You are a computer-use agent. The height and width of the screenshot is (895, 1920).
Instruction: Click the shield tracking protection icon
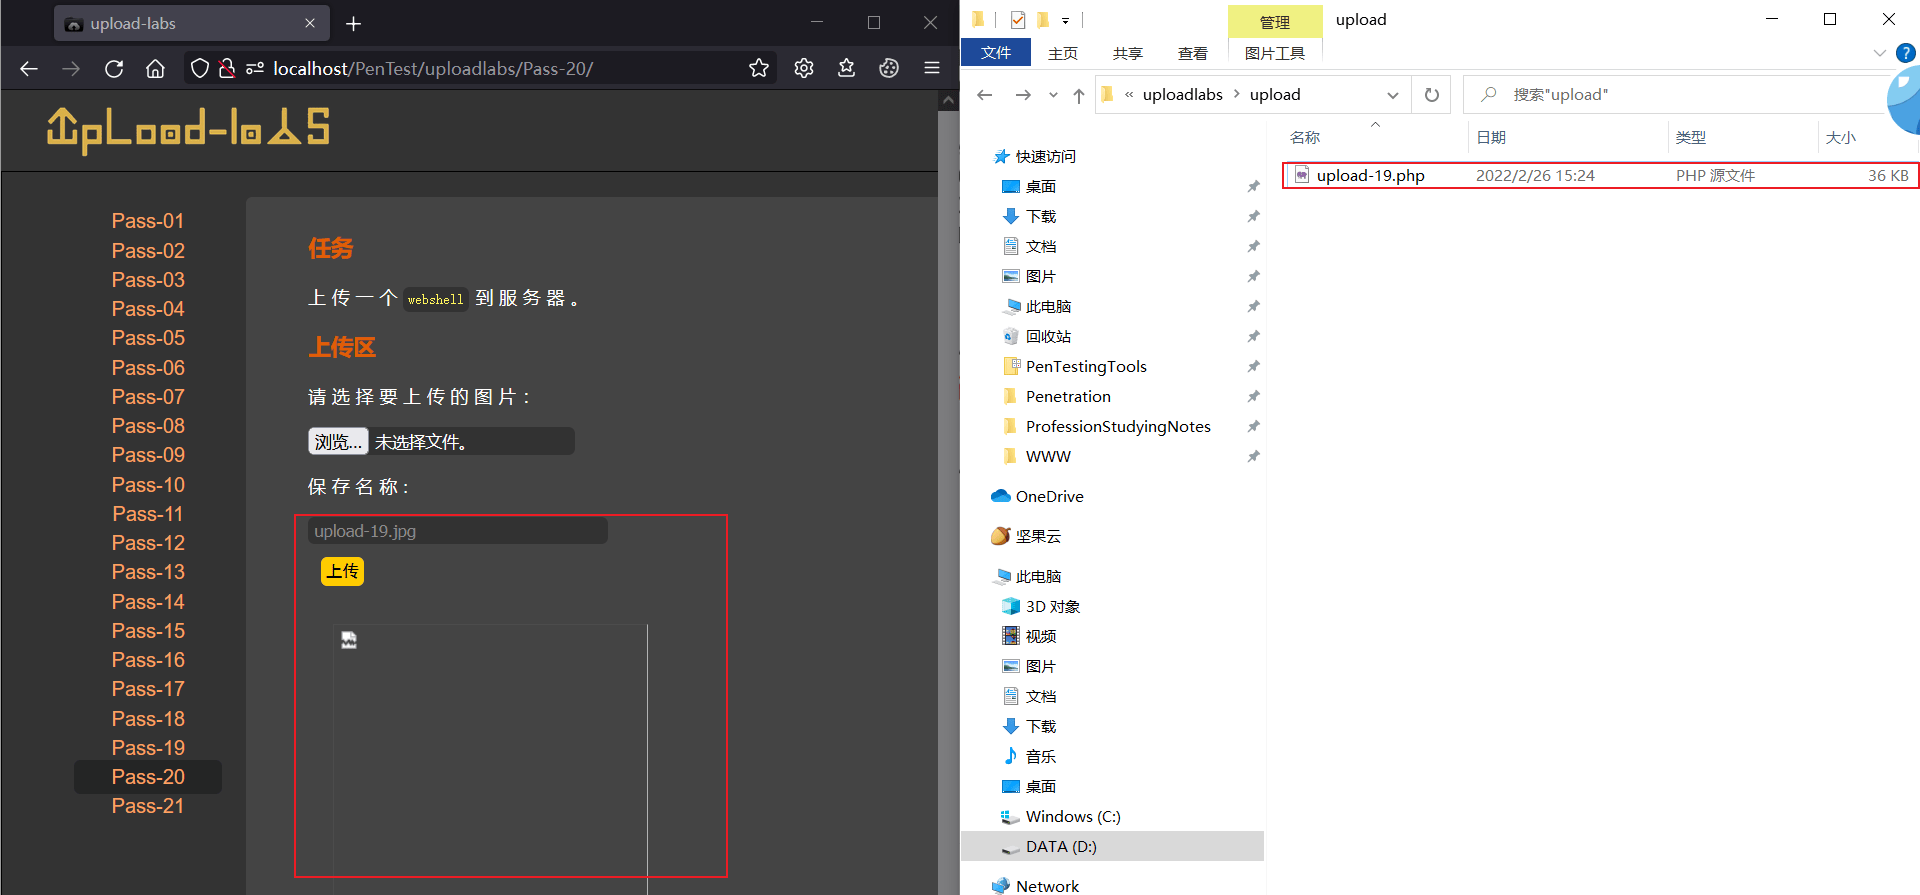click(x=200, y=68)
